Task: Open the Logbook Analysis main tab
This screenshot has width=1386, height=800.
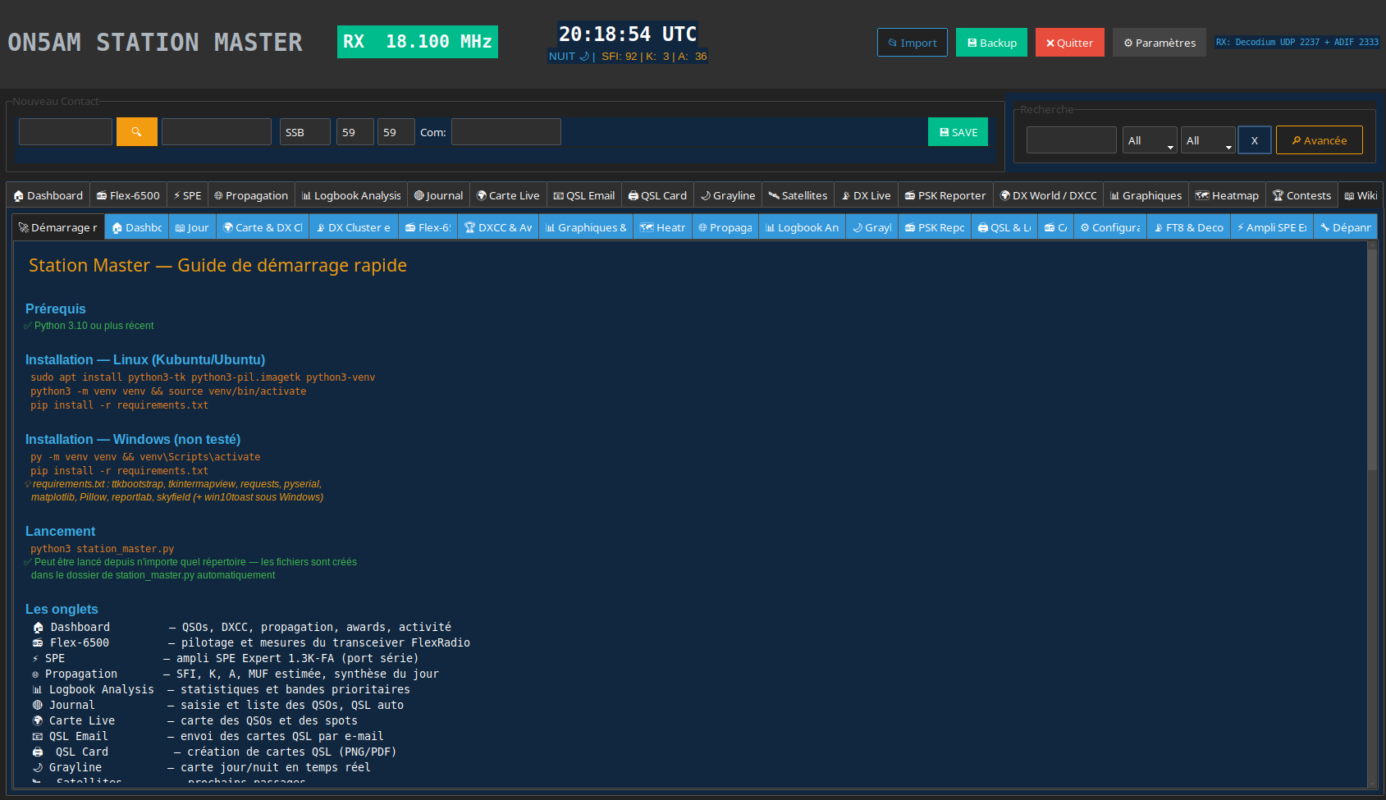Action: (x=351, y=196)
